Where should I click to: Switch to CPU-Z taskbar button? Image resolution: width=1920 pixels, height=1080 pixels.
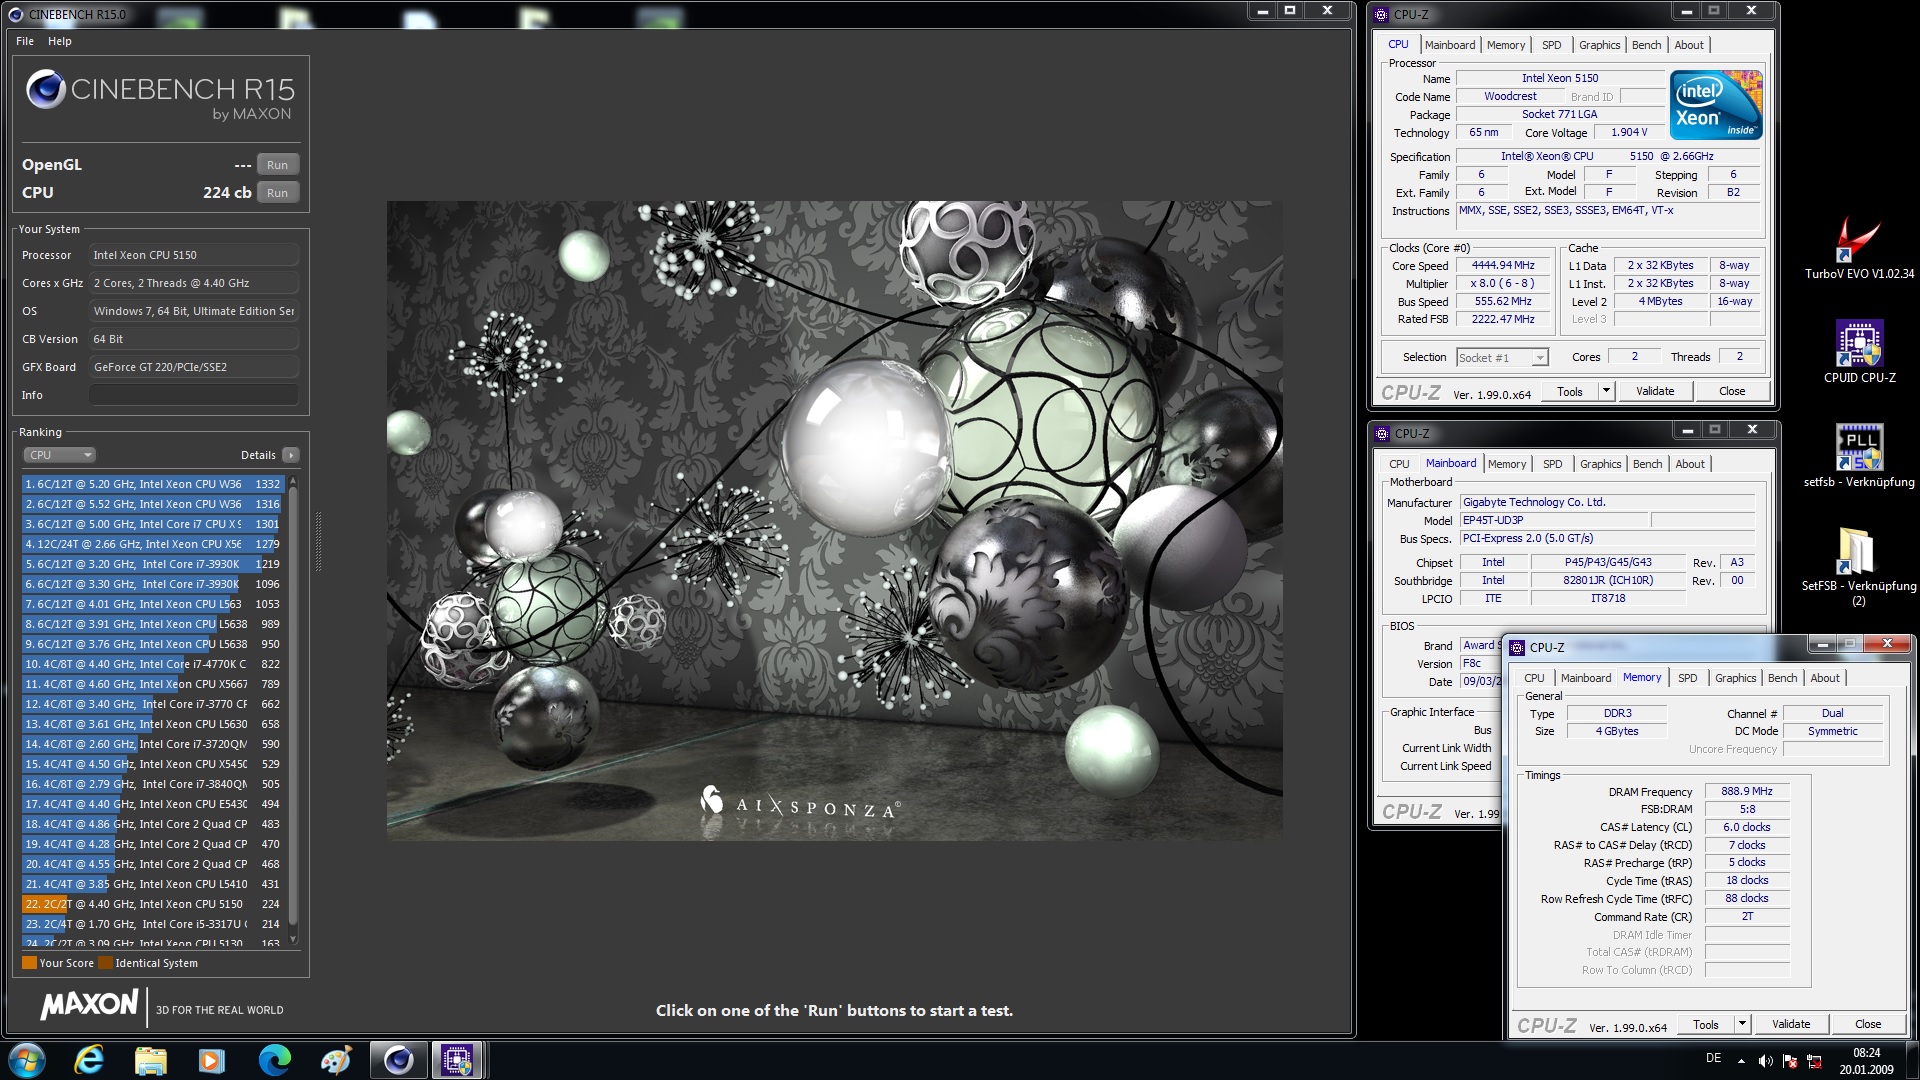point(458,1060)
